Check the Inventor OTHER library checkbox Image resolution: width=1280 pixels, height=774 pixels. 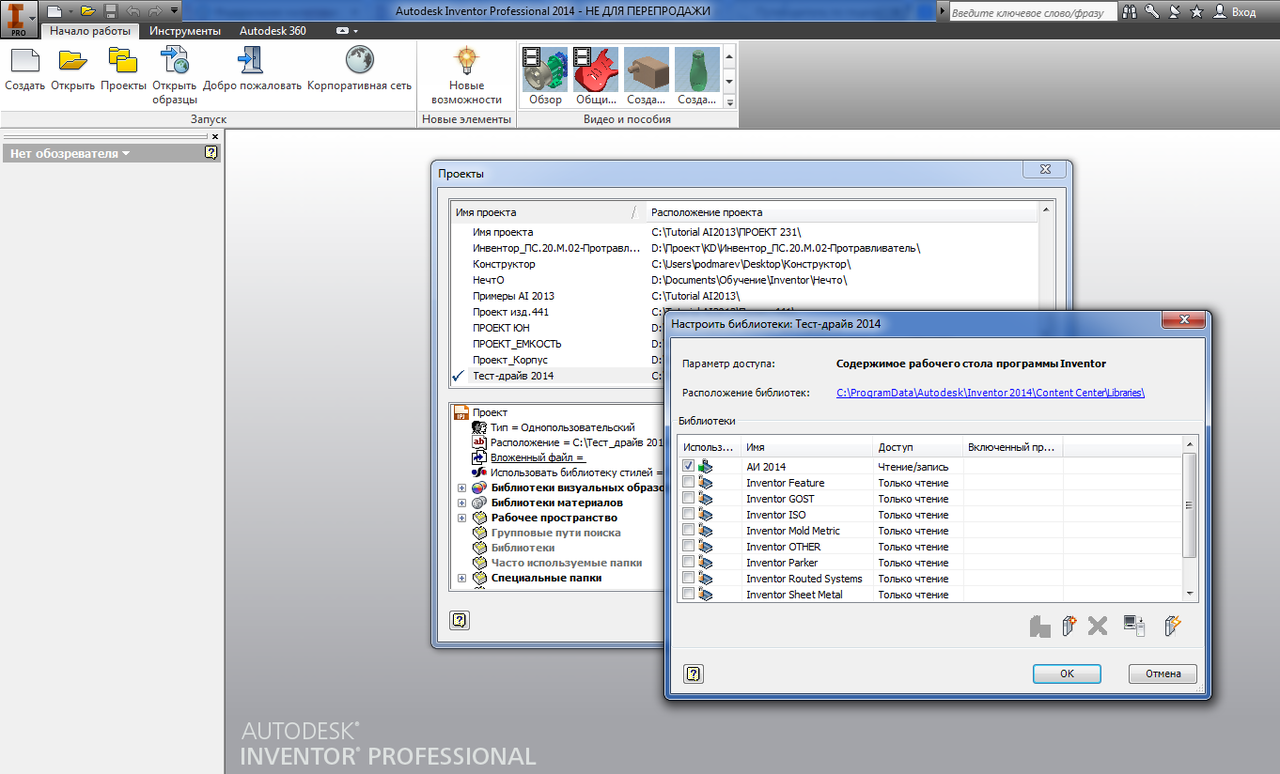pos(688,546)
